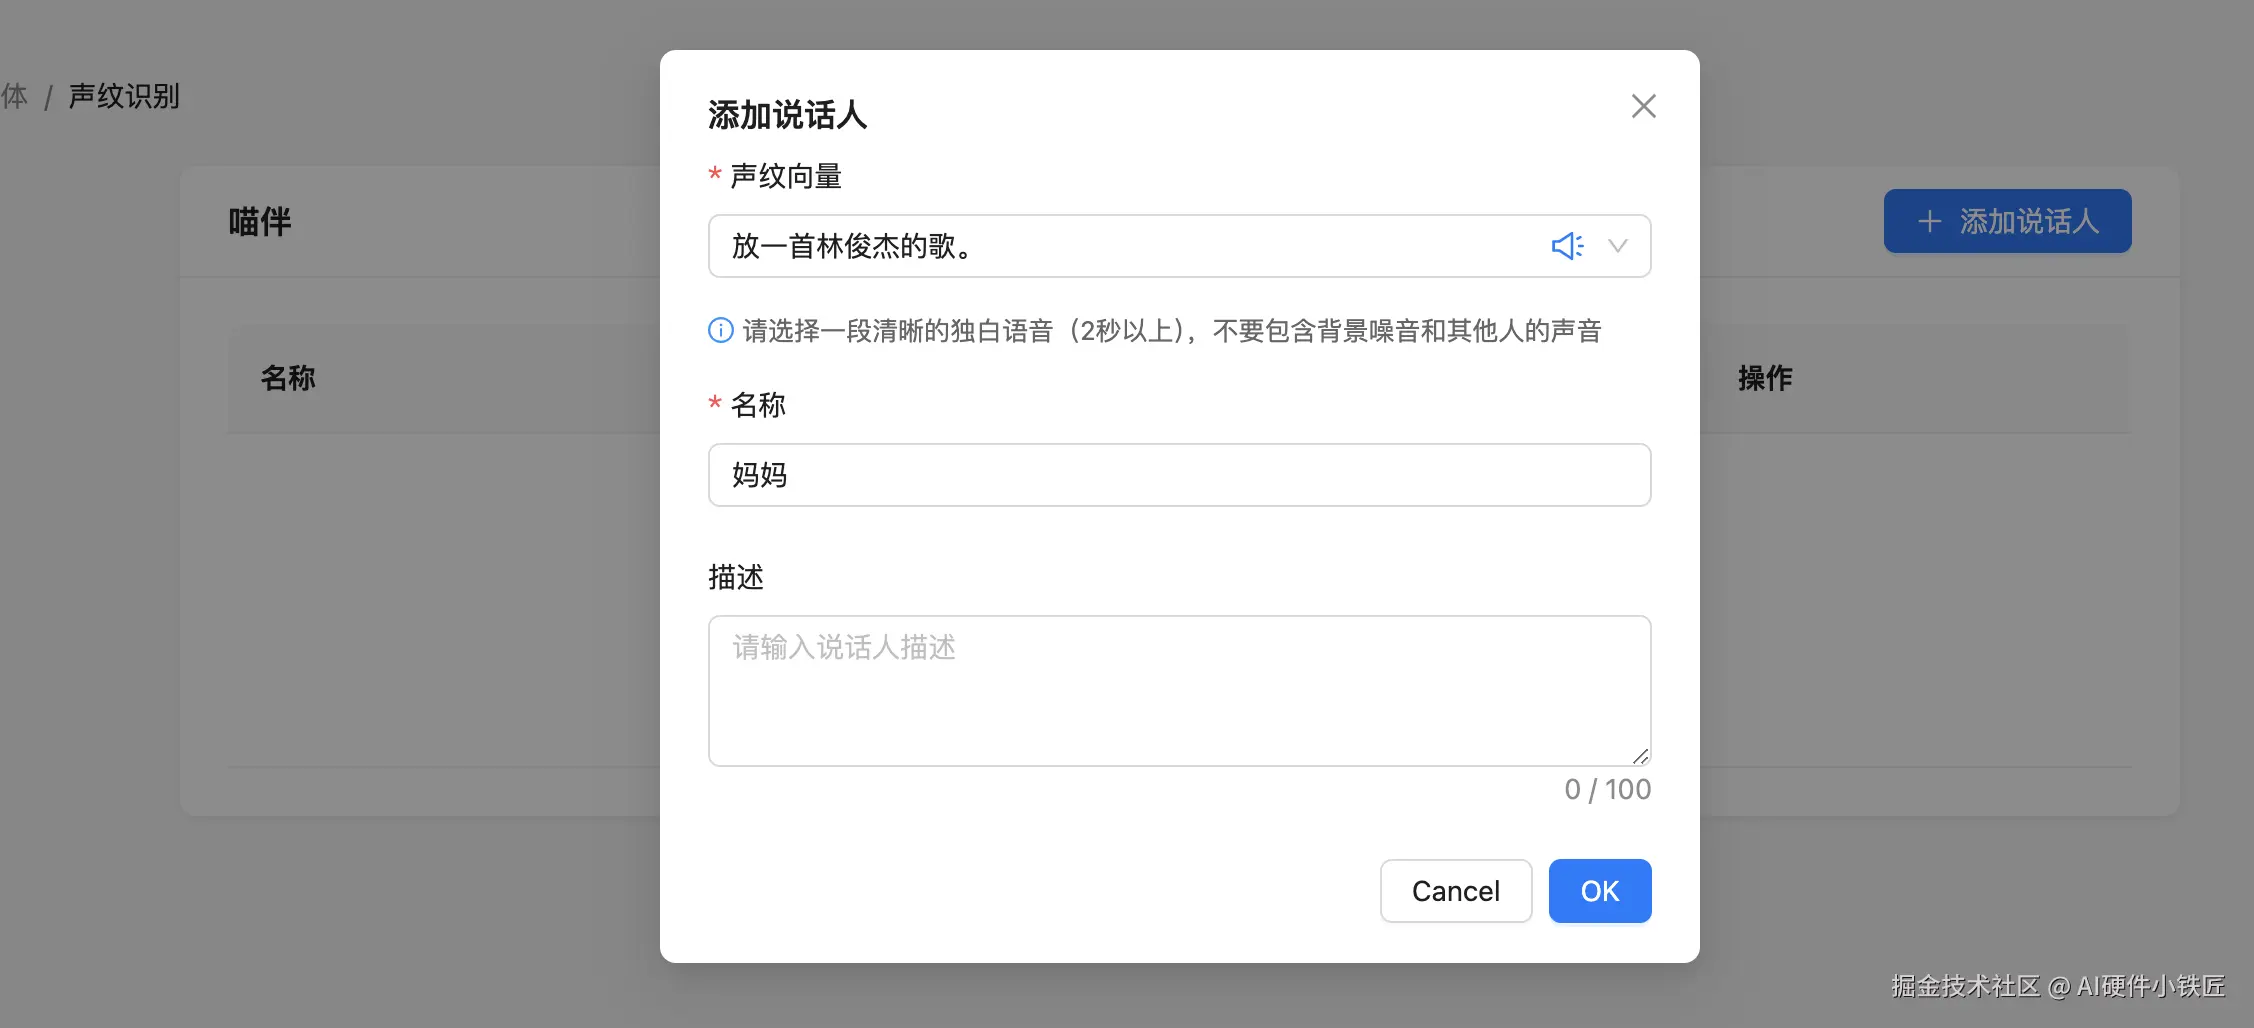Image resolution: width=2254 pixels, height=1028 pixels.
Task: Focus the 请输入说话人描述 textarea
Action: (1178, 690)
